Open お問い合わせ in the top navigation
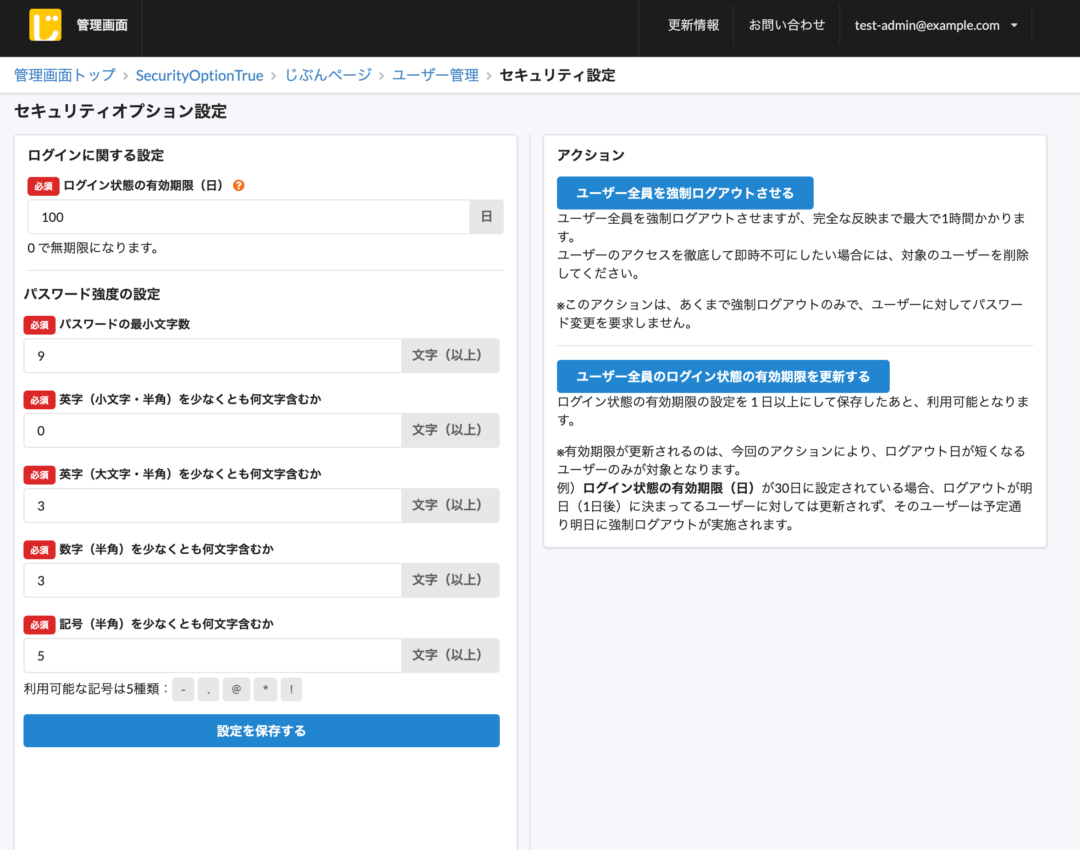This screenshot has width=1080, height=850. click(x=787, y=26)
